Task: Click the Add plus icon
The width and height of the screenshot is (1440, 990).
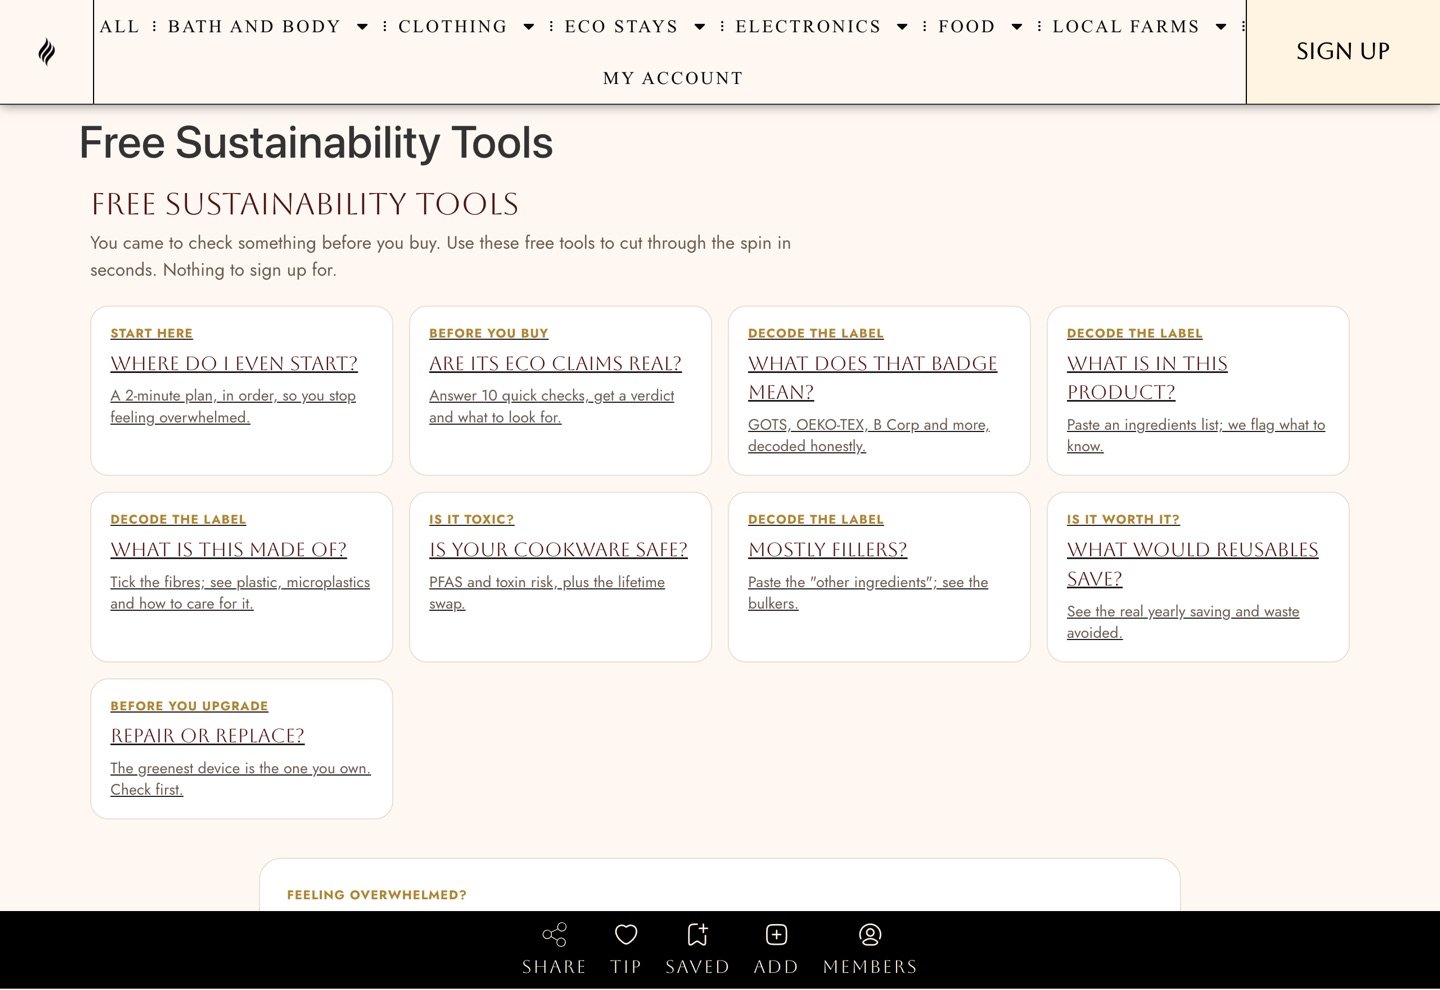Action: [x=776, y=935]
